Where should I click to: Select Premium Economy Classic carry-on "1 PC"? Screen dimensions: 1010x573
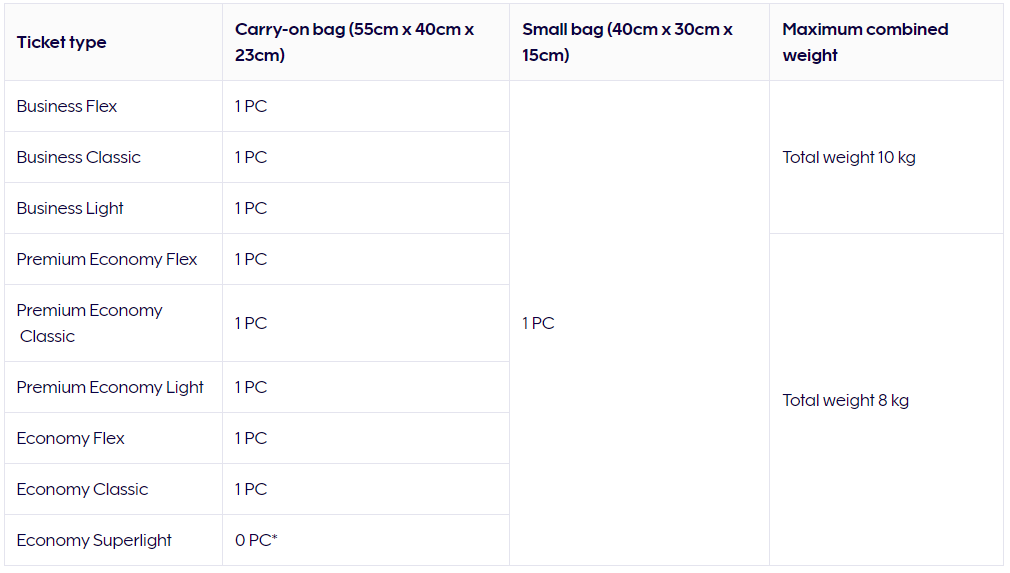[x=251, y=324]
